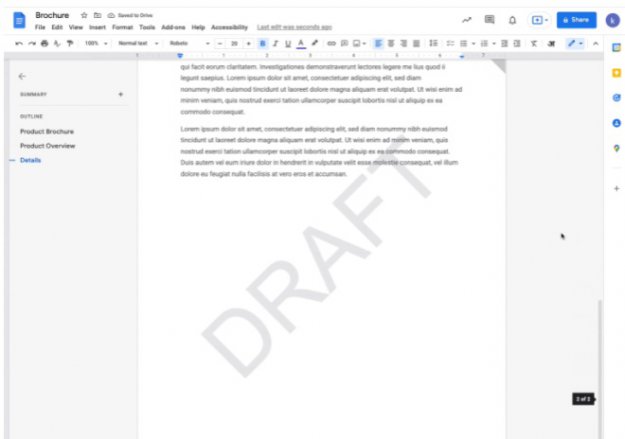Decrease font size with minus button
The width and height of the screenshot is (625, 439).
(220, 43)
